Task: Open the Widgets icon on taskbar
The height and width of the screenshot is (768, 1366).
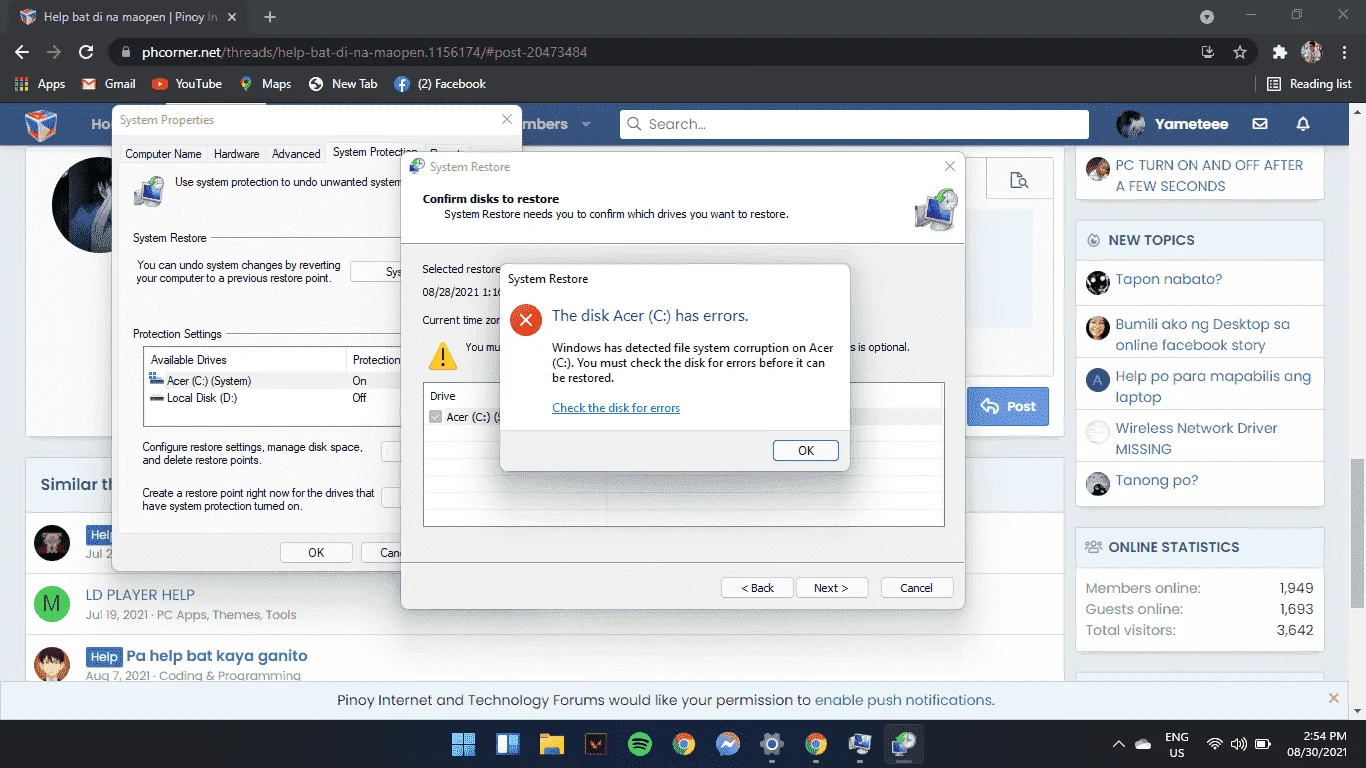Action: pyautogui.click(x=507, y=744)
